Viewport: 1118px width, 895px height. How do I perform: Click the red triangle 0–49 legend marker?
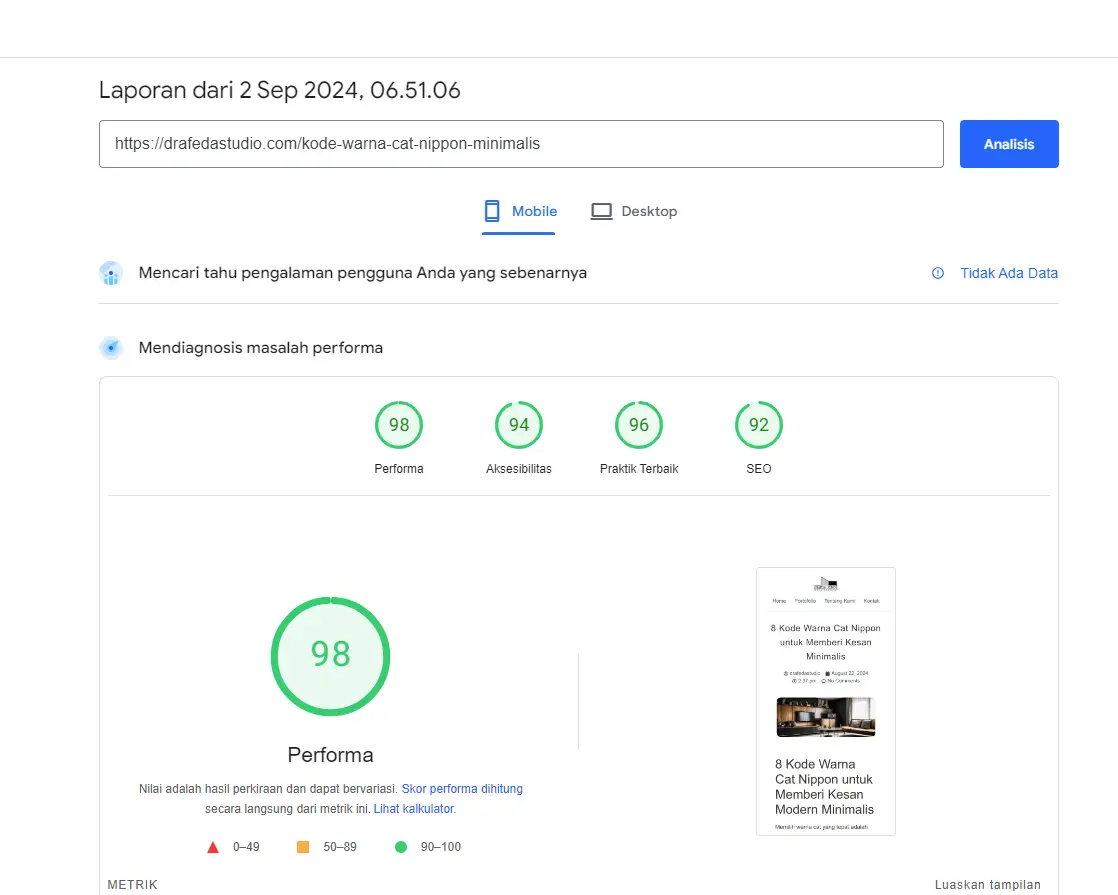point(213,846)
